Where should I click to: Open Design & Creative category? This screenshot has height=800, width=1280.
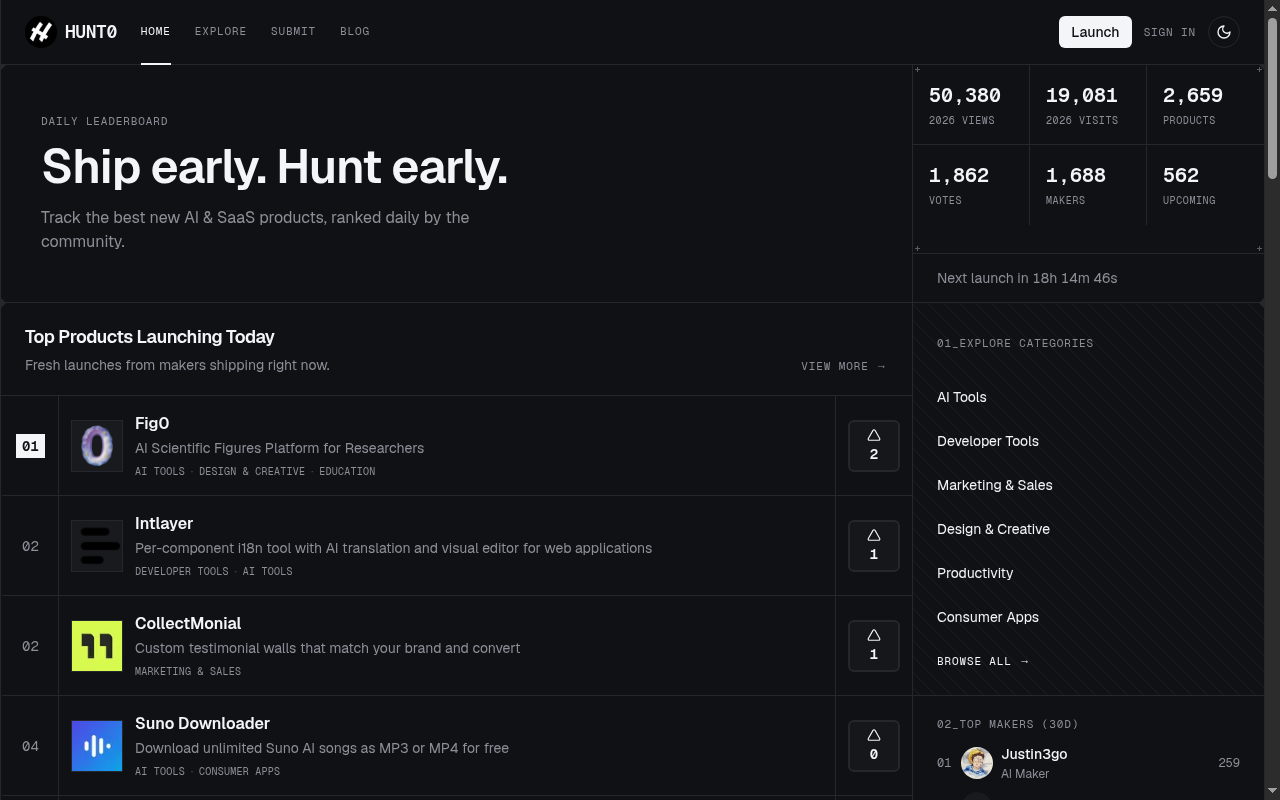click(993, 529)
